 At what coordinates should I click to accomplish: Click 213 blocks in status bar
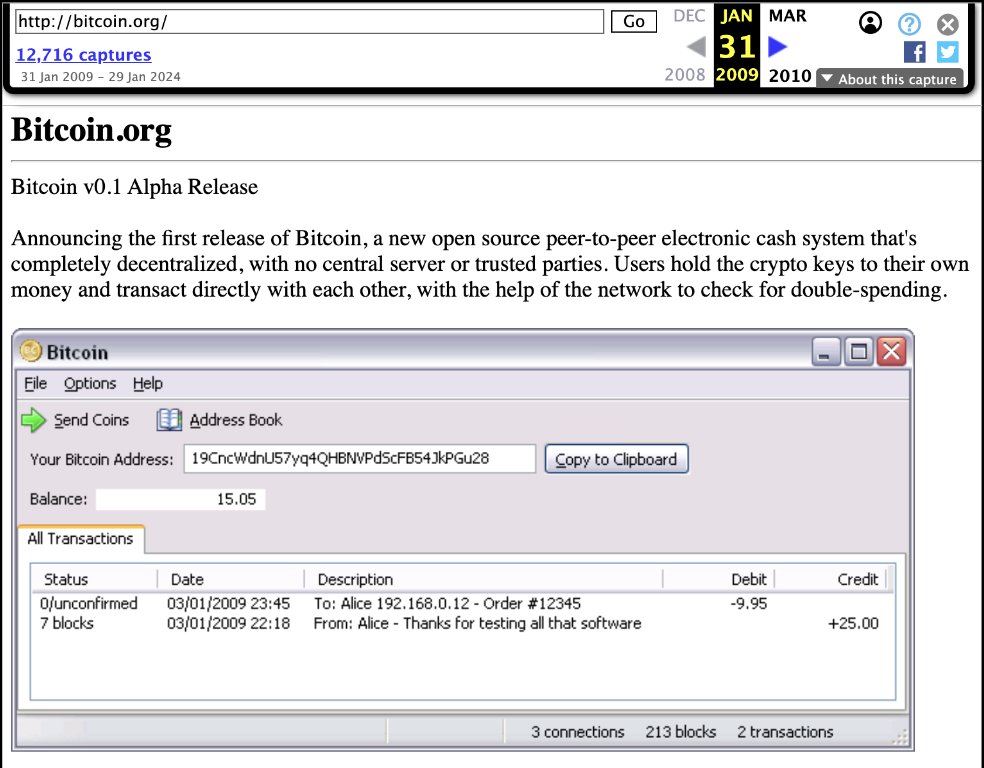pos(680,732)
